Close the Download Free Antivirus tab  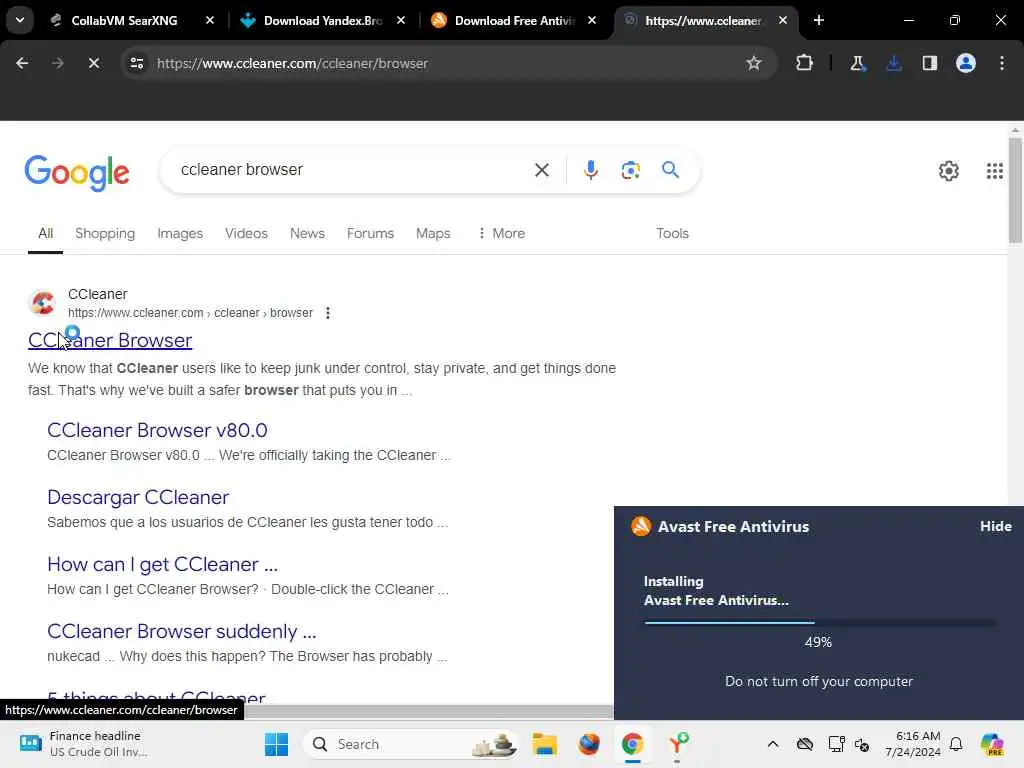592,20
